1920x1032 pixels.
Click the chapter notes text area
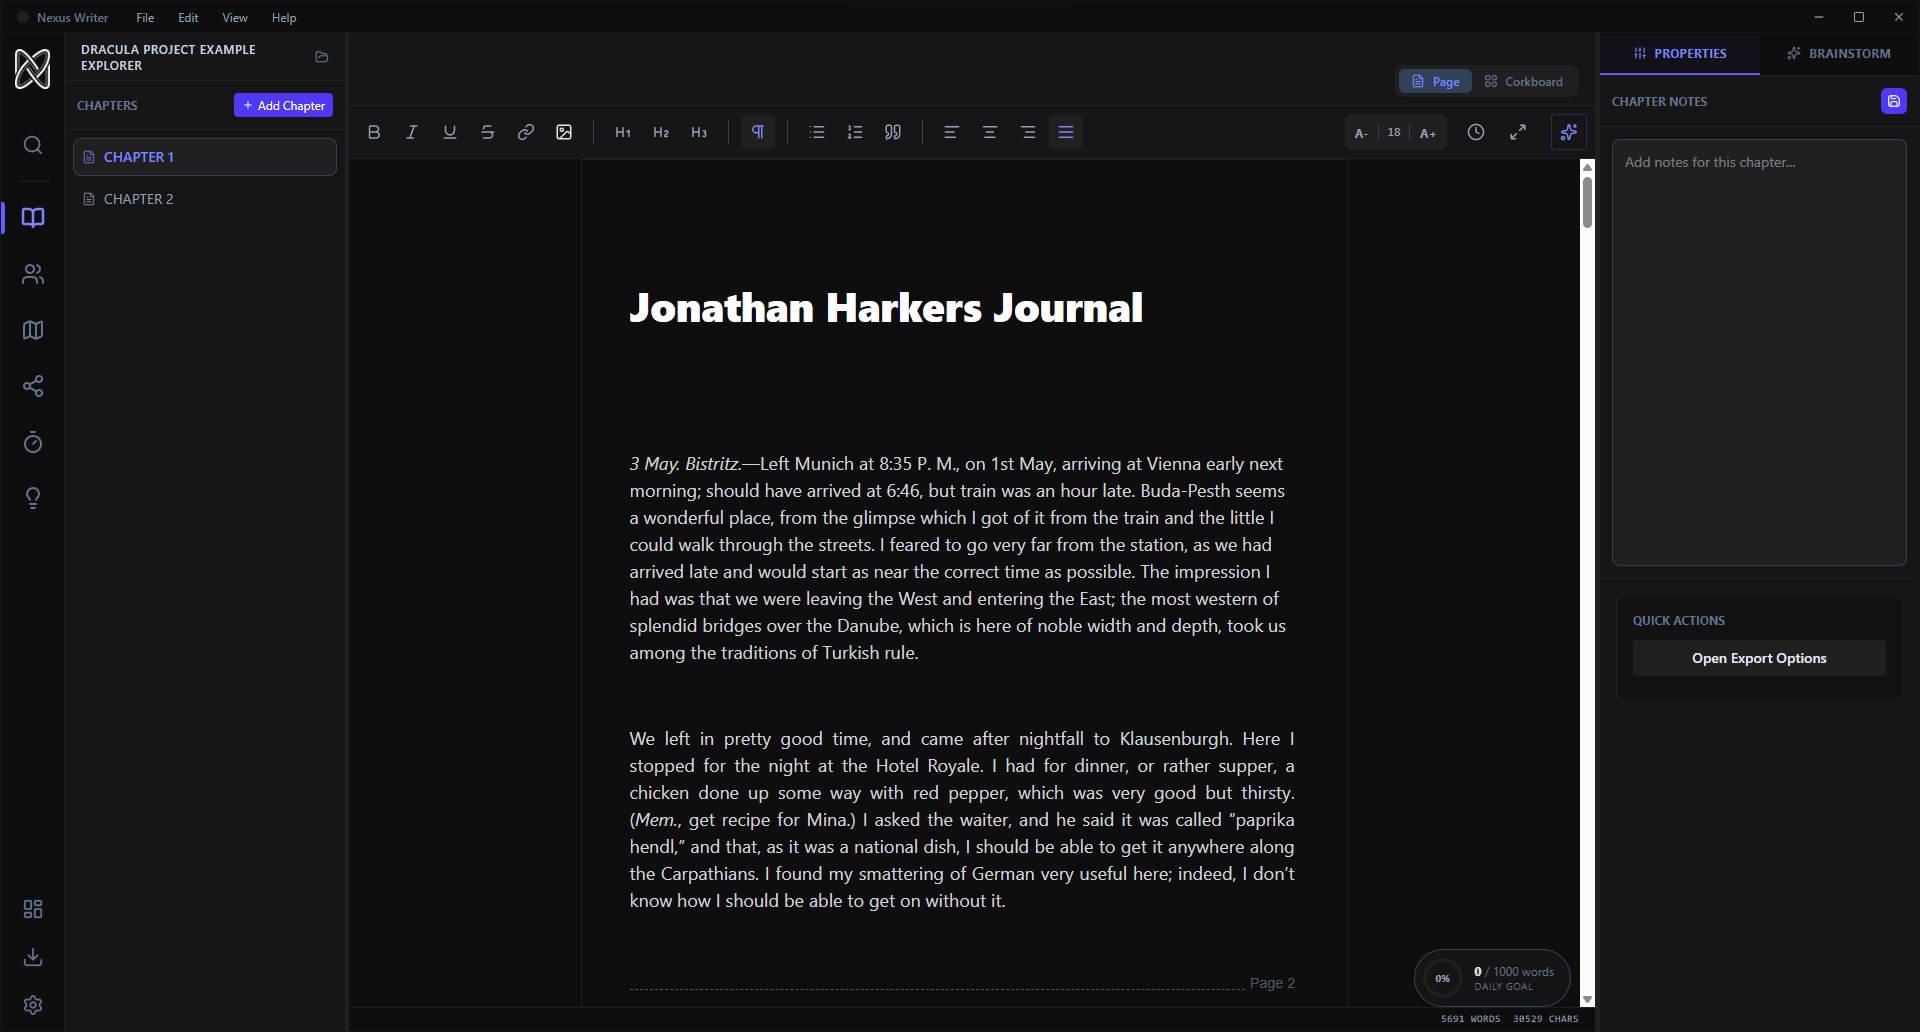click(1759, 353)
